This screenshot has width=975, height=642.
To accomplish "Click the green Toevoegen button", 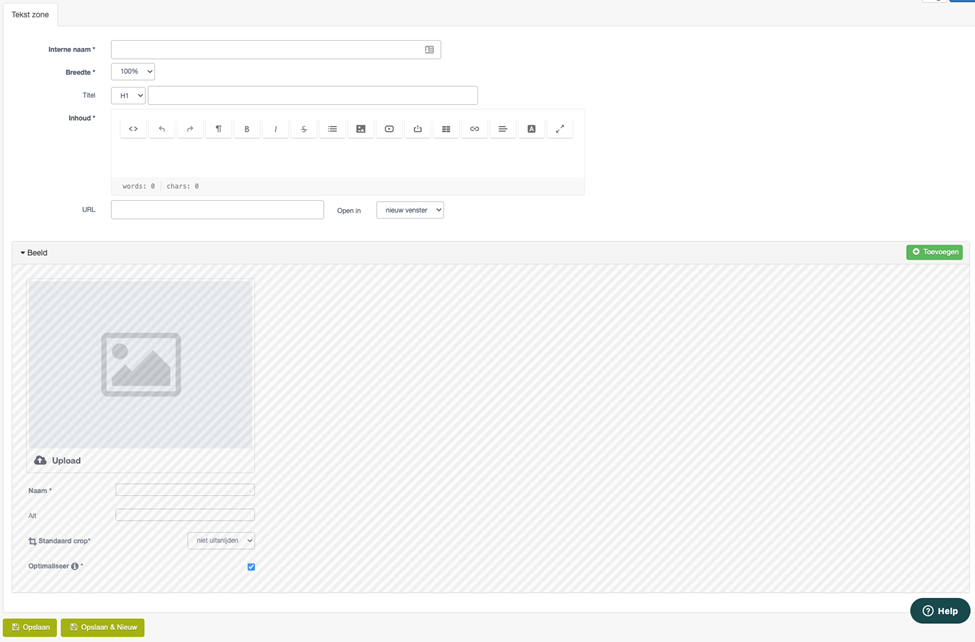I will [x=934, y=252].
